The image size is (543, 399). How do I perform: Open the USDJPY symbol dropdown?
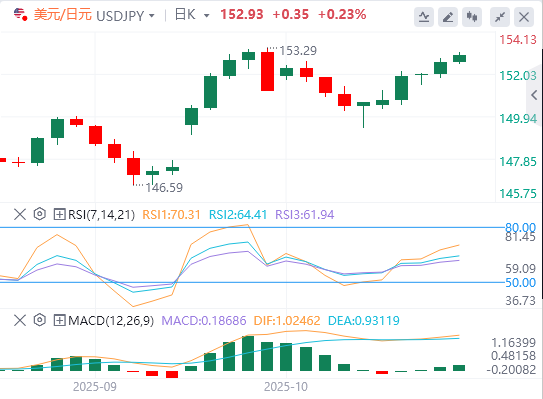(152, 16)
